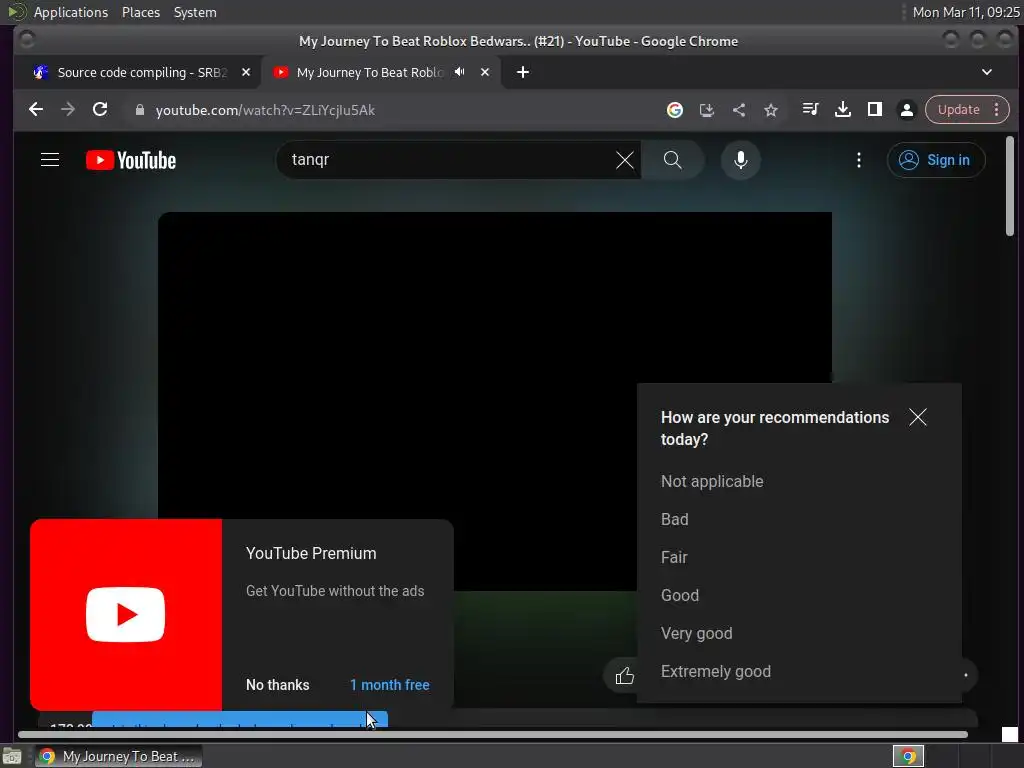Image resolution: width=1024 pixels, height=768 pixels.
Task: Choose Good in the recommendations survey
Action: click(680, 595)
